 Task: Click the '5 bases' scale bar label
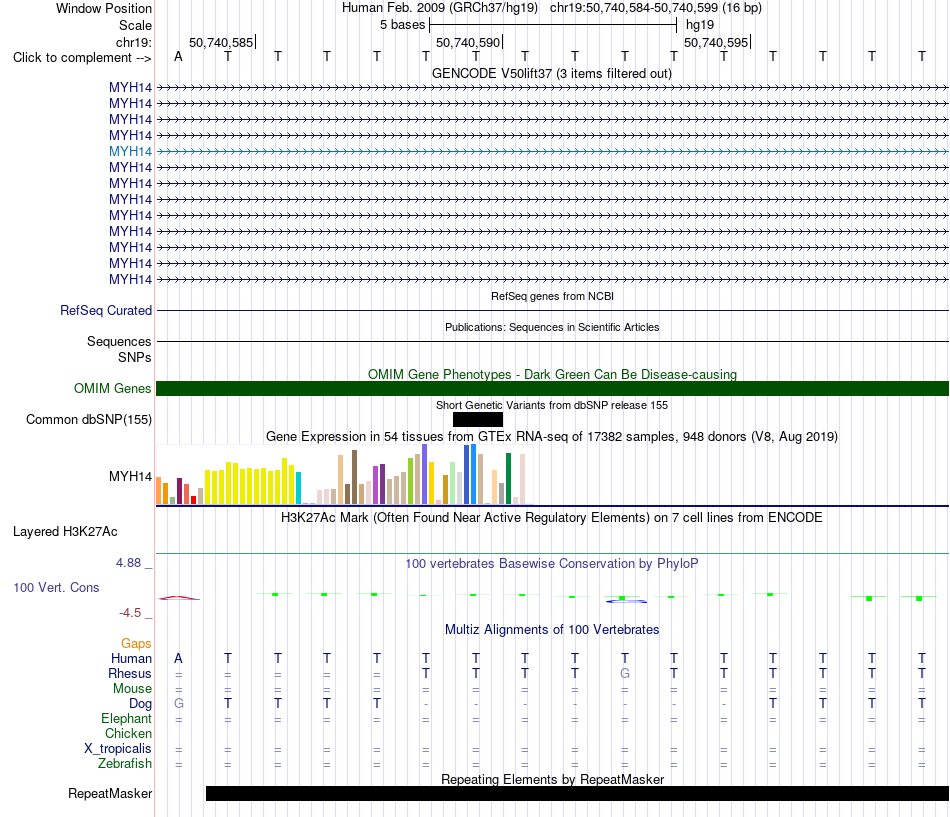click(x=402, y=25)
